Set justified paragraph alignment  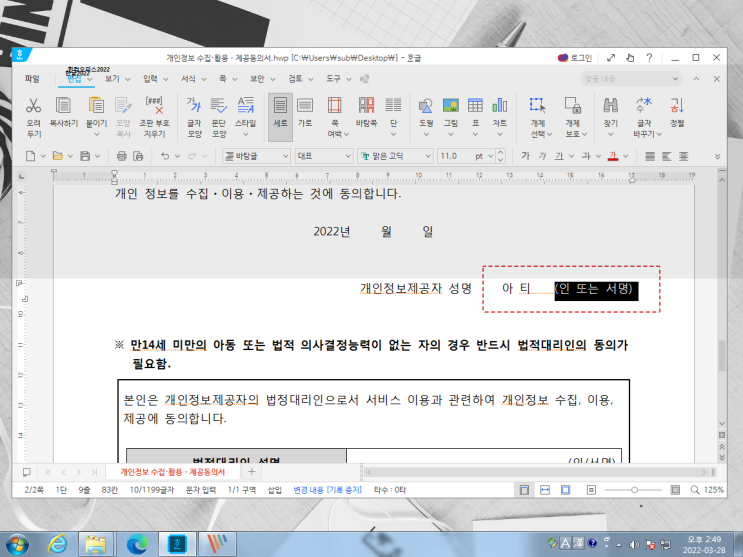click(650, 156)
